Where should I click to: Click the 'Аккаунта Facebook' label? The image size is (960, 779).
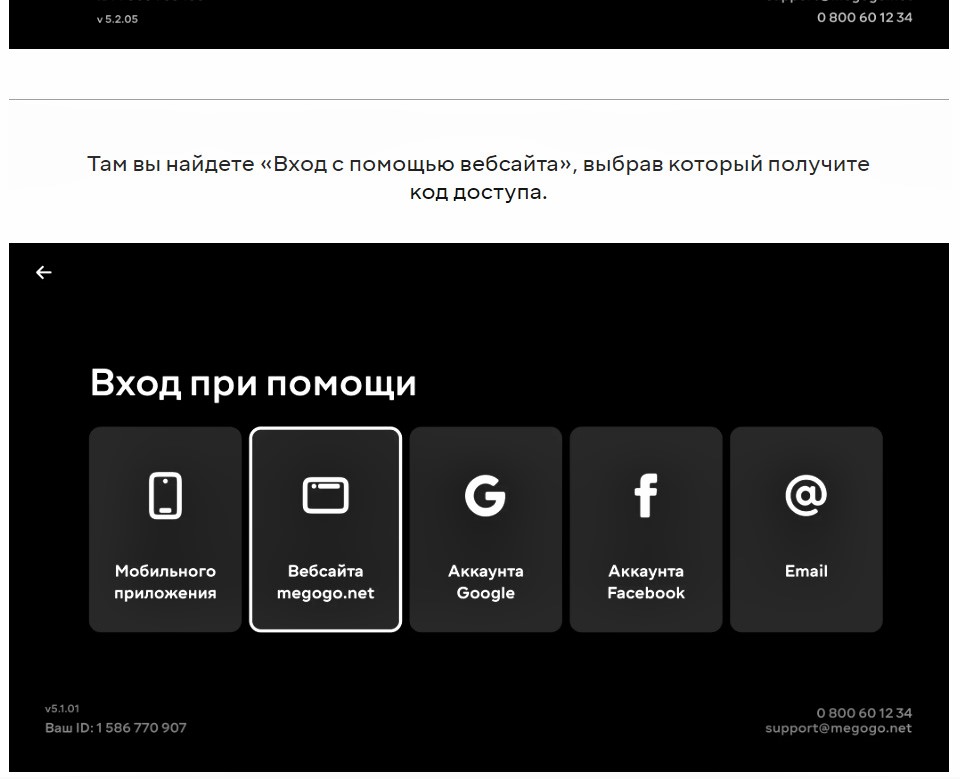pos(646,582)
